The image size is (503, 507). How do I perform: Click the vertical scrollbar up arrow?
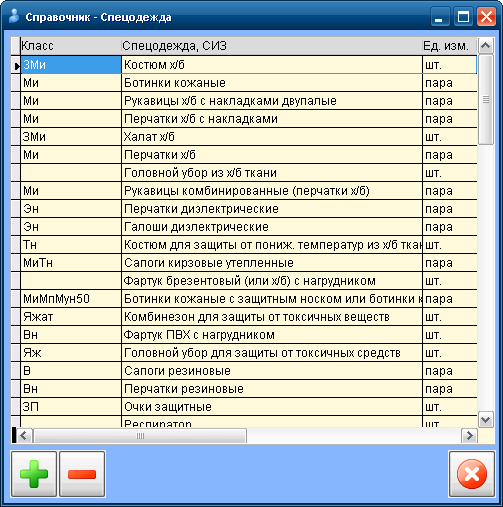(486, 45)
